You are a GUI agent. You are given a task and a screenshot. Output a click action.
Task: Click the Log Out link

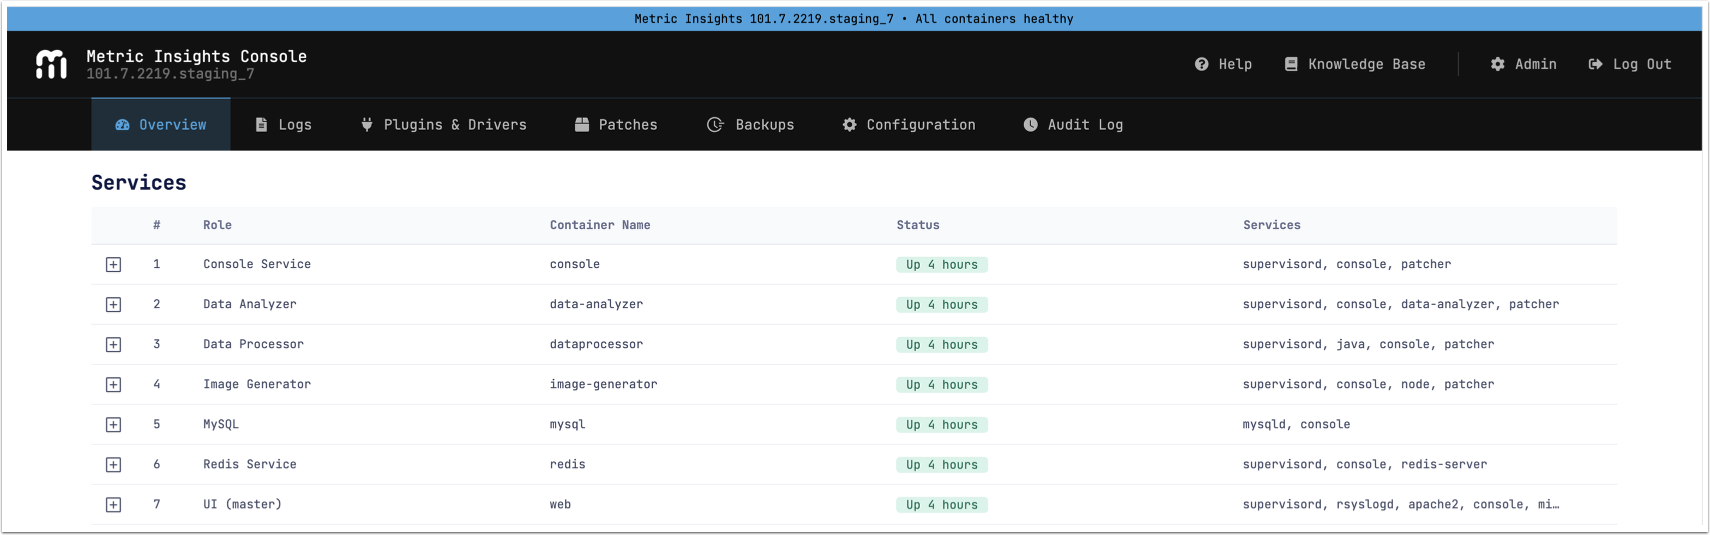click(x=1630, y=64)
